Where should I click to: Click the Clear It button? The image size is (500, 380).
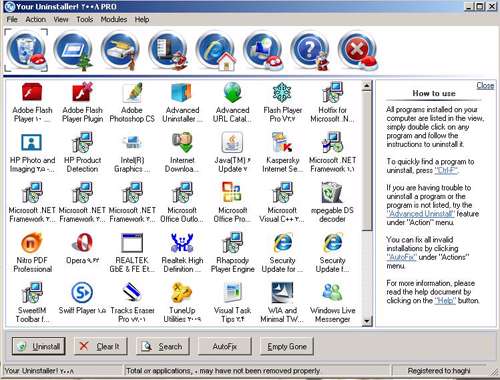[101, 346]
